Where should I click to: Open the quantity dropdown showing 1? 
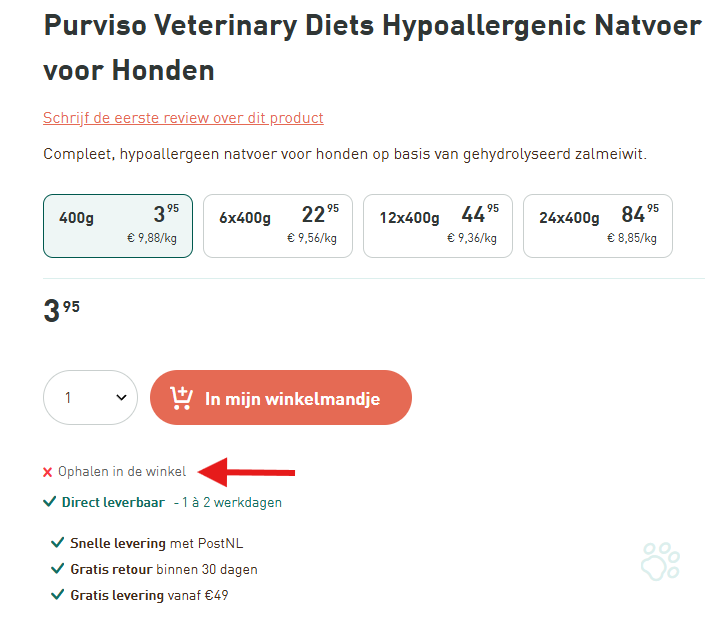[x=90, y=398]
